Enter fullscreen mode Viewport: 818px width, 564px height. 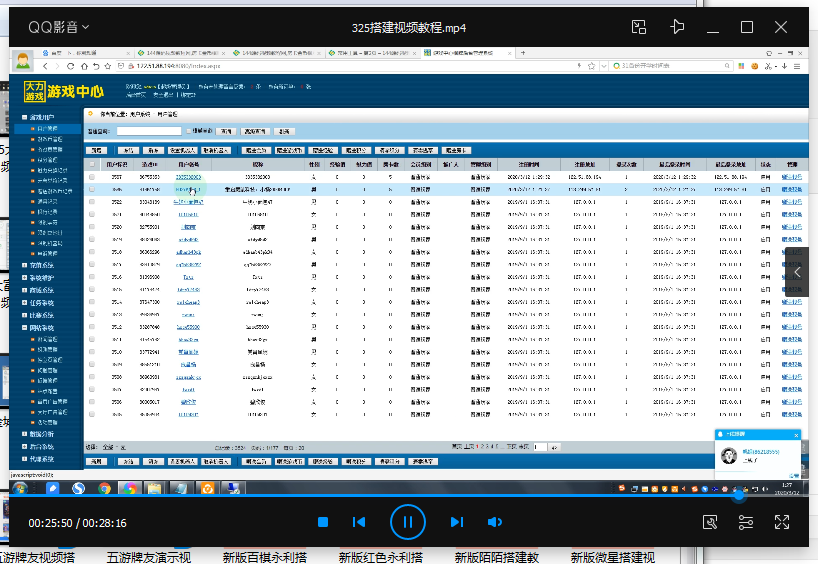coord(782,522)
